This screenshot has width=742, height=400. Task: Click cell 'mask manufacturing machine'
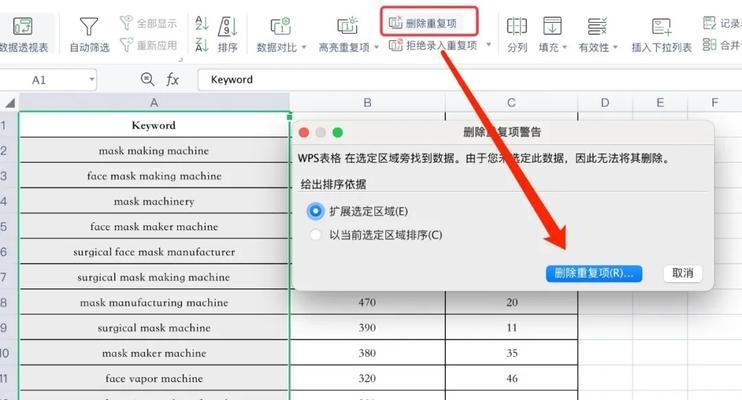tap(154, 302)
